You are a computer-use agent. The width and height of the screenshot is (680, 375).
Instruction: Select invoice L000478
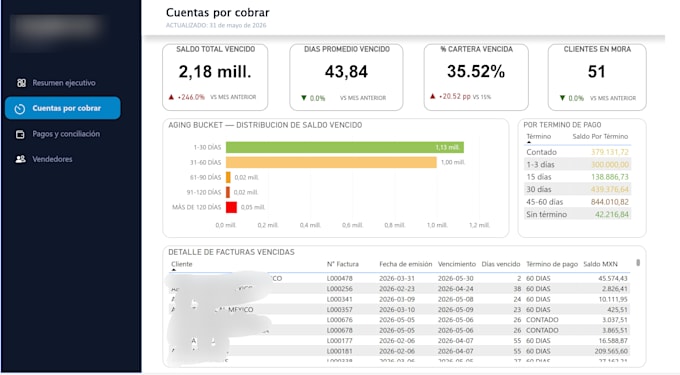[x=340, y=278]
